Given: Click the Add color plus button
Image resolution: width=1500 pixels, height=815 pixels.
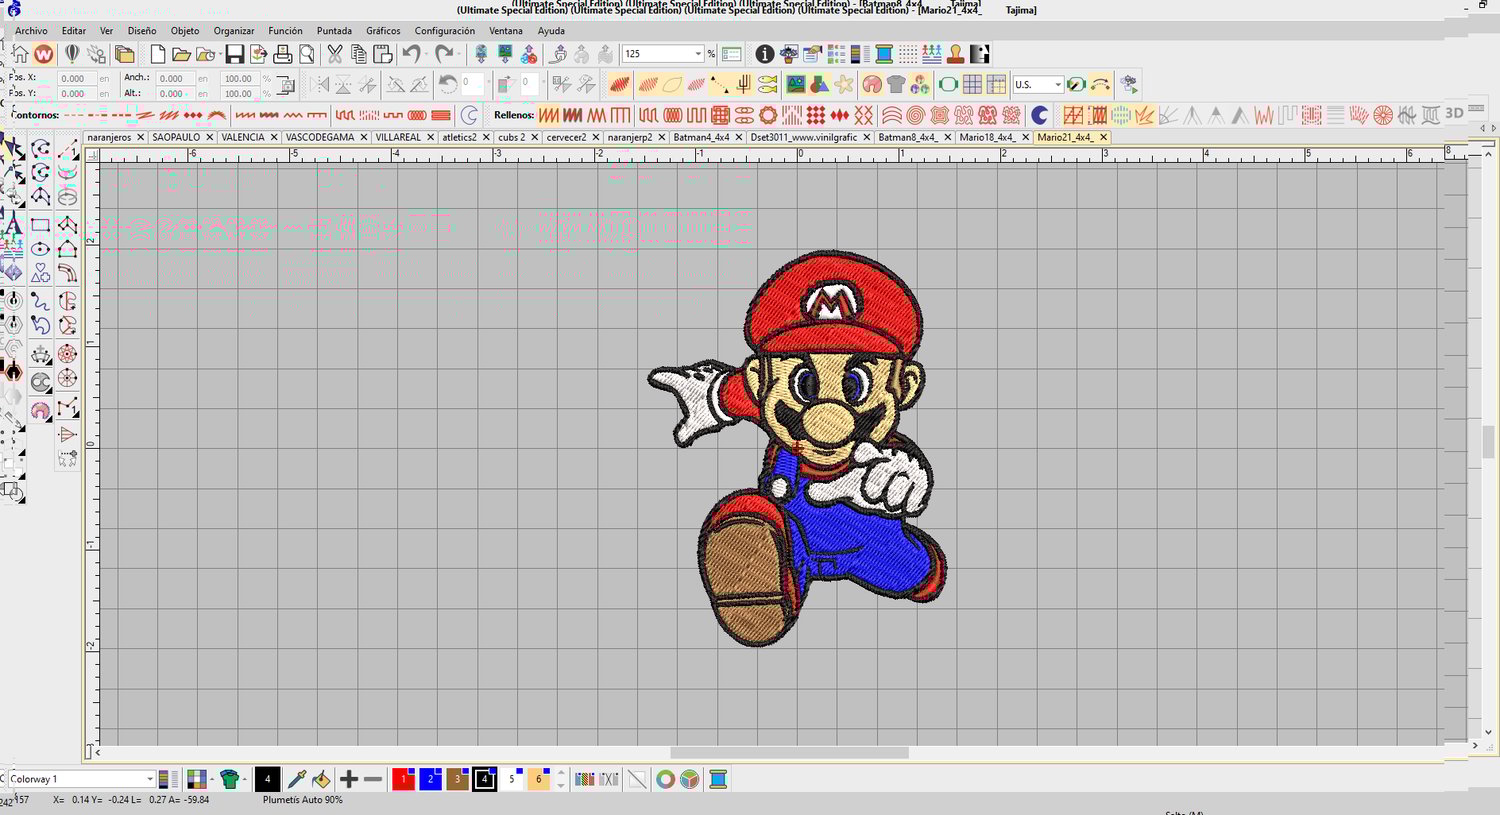Looking at the screenshot, I should pos(349,779).
